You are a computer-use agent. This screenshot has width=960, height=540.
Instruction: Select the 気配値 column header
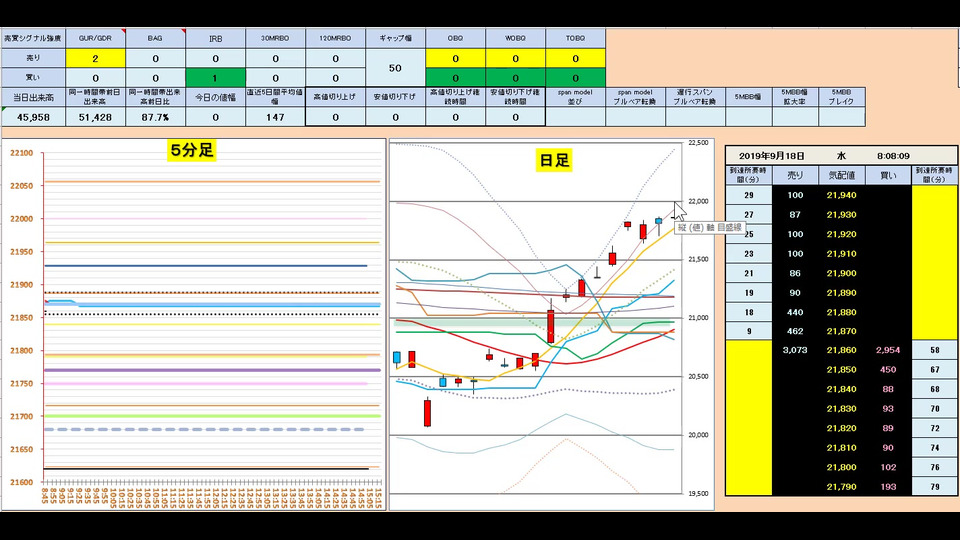[841, 175]
